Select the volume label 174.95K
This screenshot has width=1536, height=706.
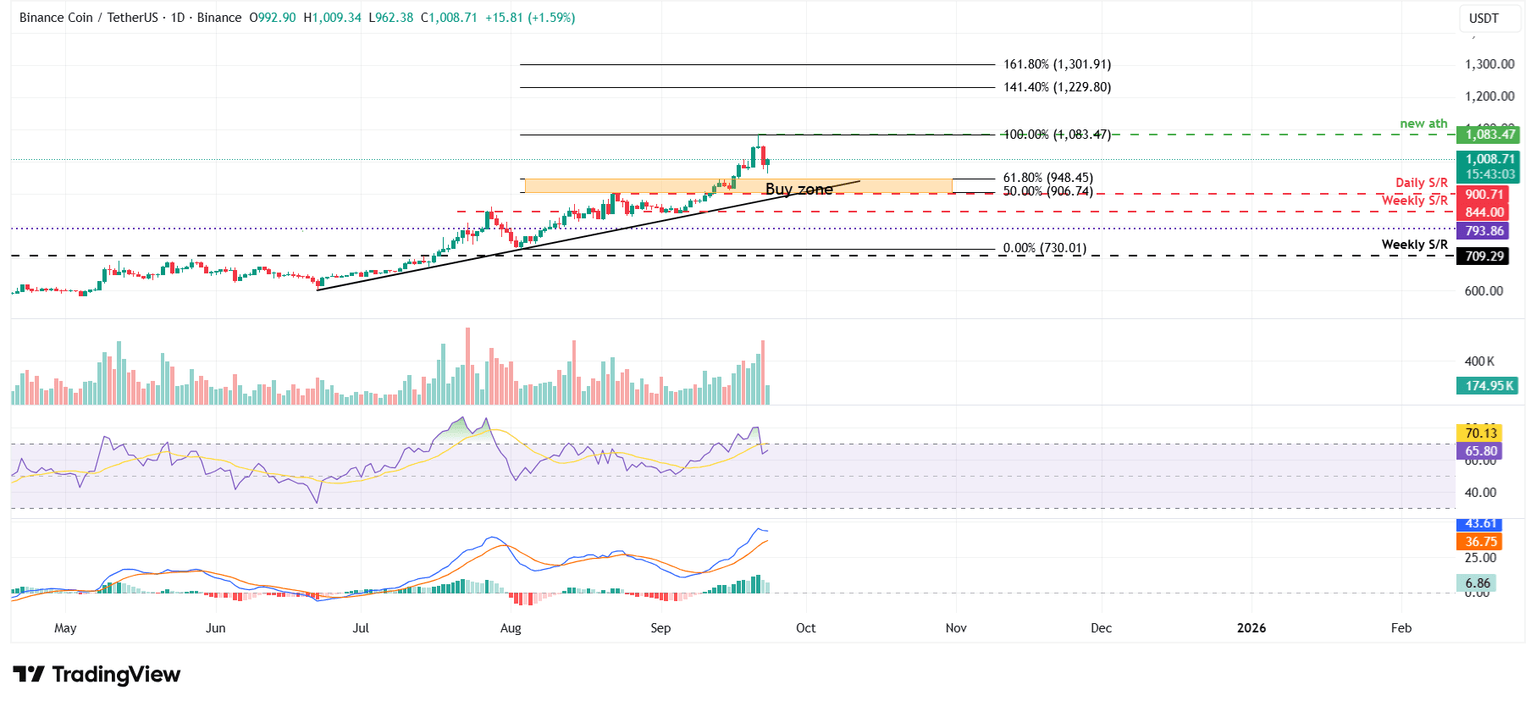(x=1487, y=385)
